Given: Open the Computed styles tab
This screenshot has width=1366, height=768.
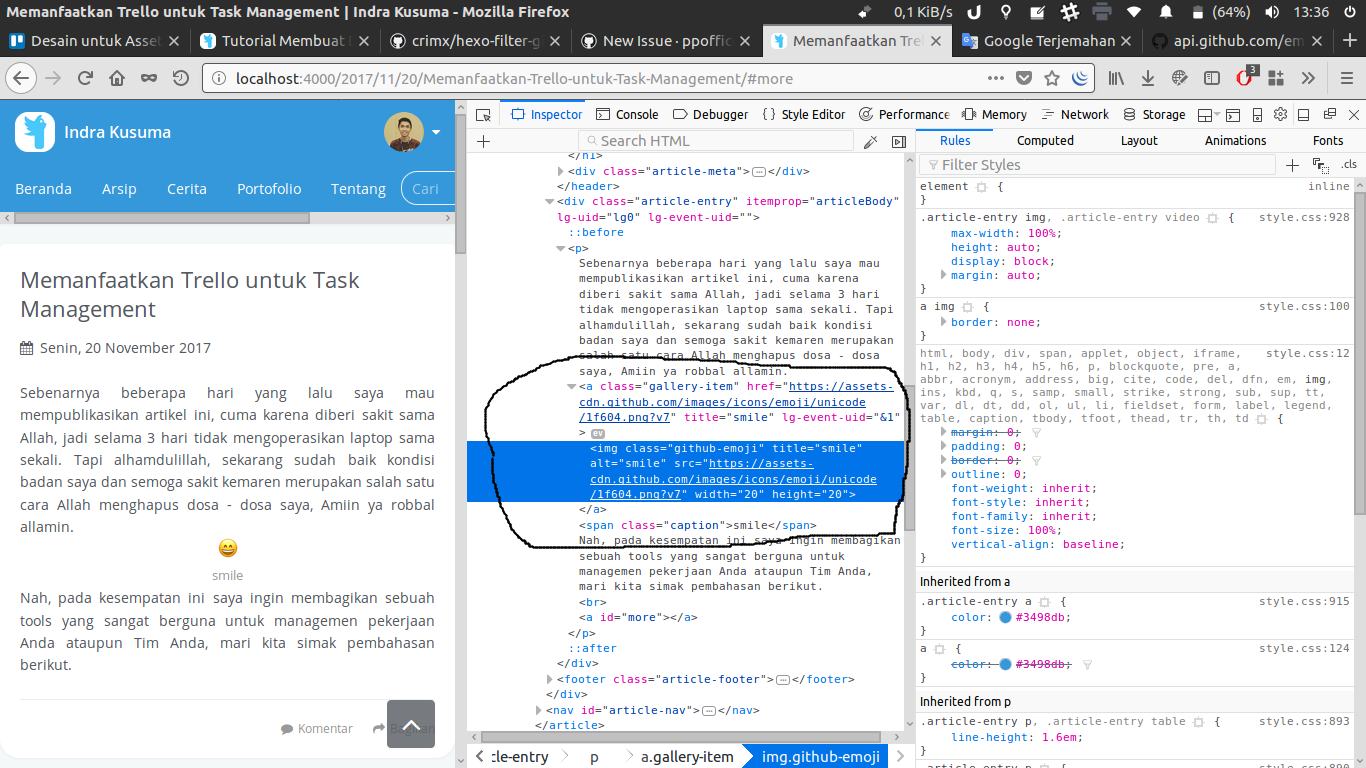Looking at the screenshot, I should tap(1044, 141).
